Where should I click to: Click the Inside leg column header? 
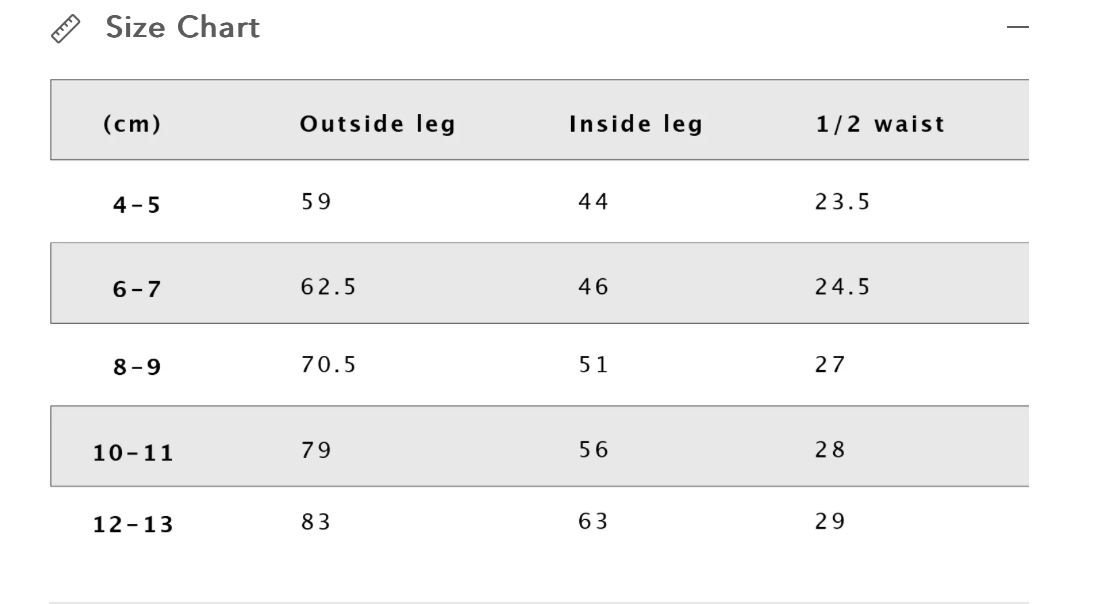click(636, 125)
